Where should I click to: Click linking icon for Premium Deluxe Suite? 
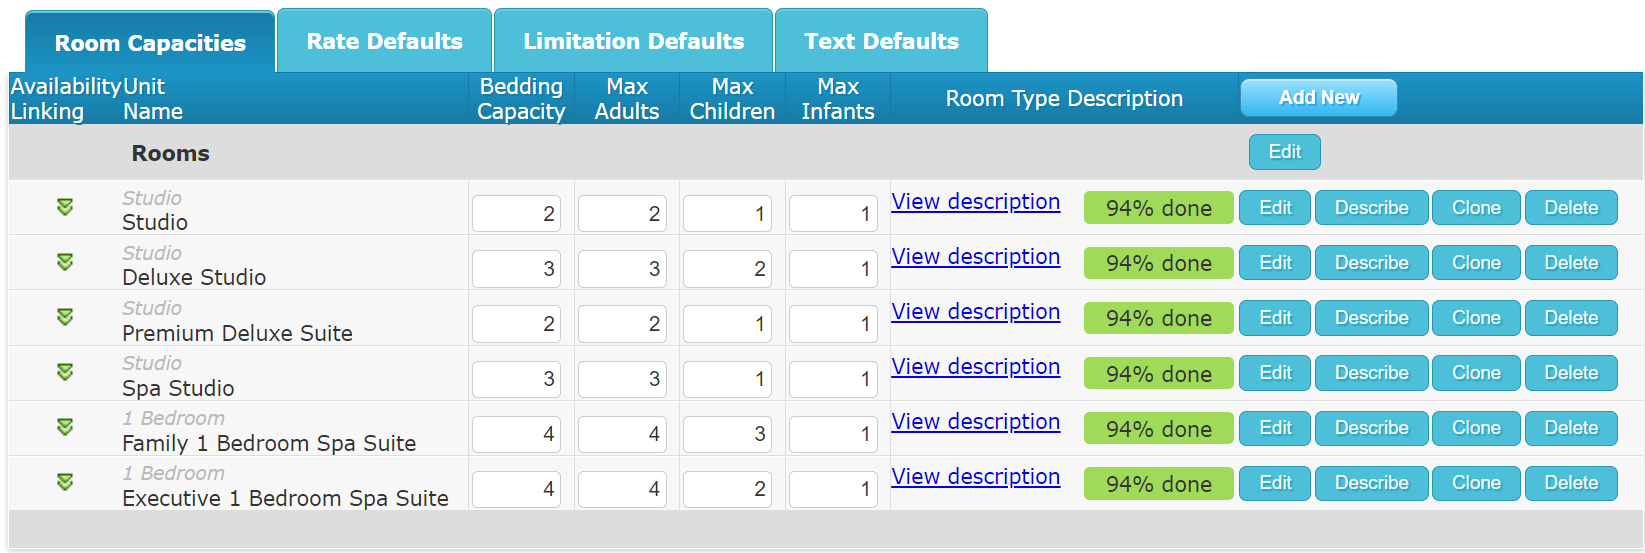click(65, 317)
